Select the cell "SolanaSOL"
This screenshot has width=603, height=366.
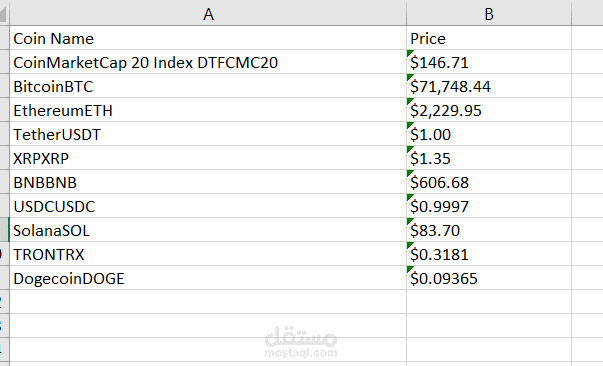pos(208,230)
